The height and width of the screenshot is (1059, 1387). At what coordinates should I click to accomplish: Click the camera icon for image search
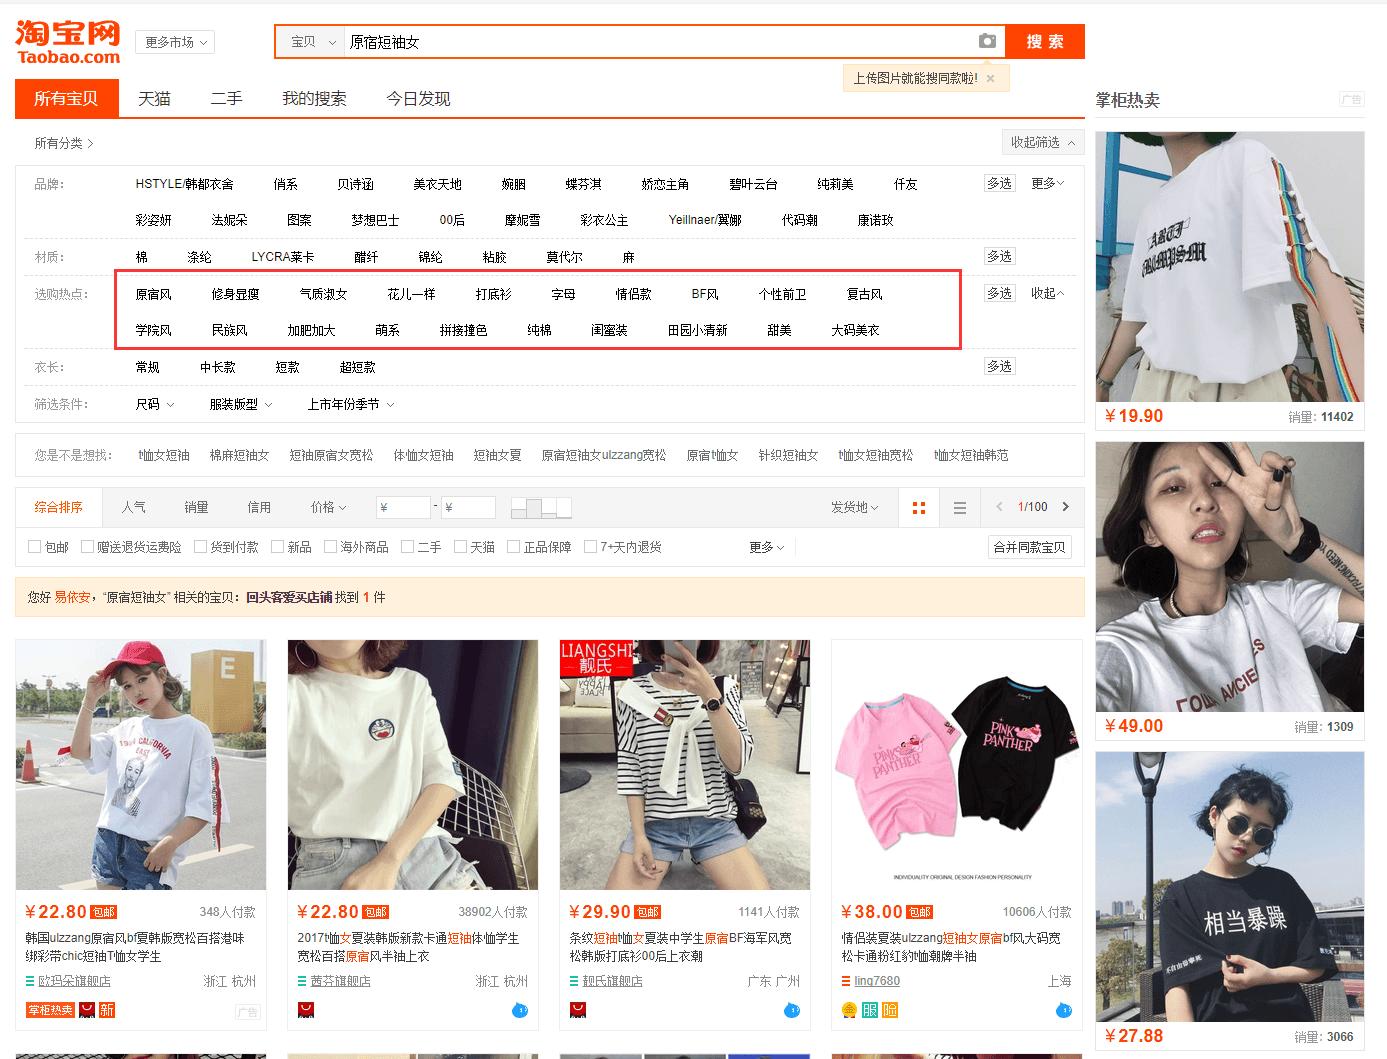987,41
